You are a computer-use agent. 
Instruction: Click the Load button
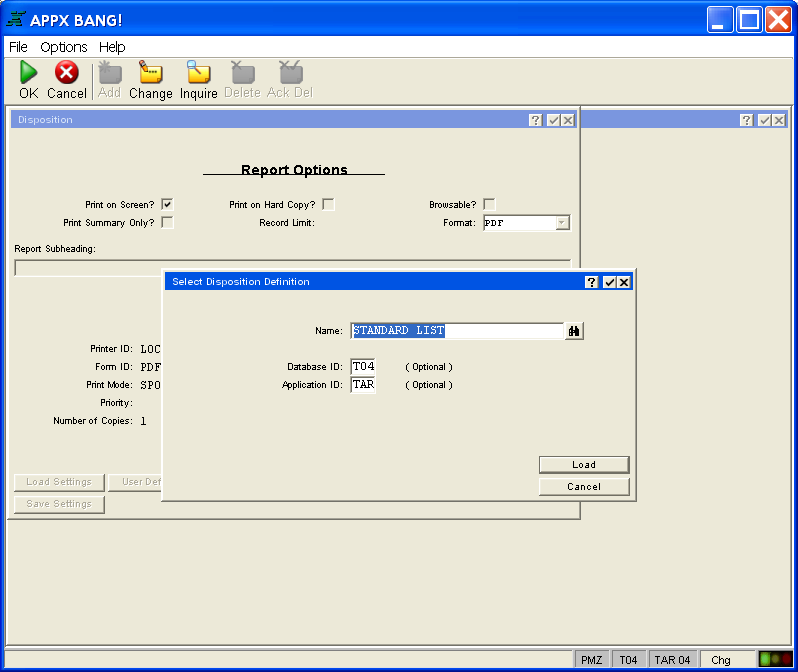point(584,465)
